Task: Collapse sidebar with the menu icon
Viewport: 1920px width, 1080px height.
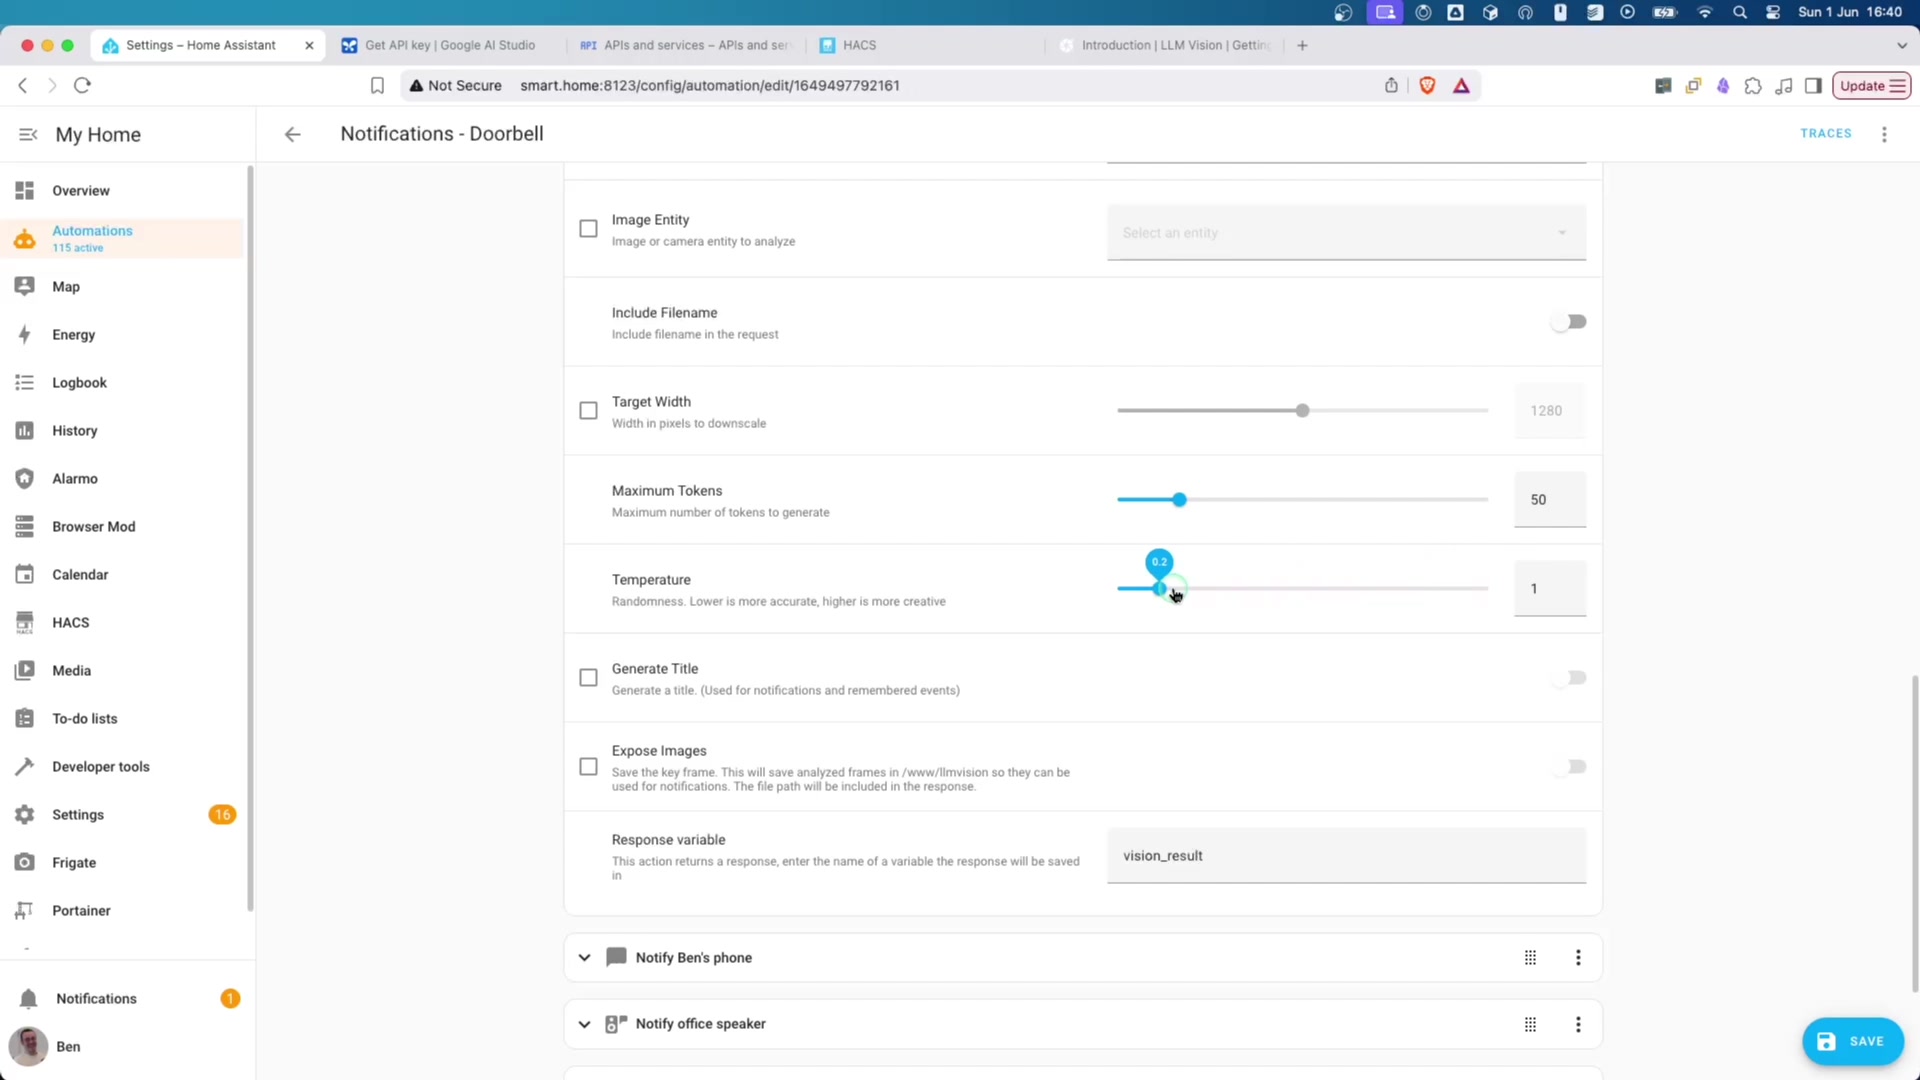Action: coord(28,135)
